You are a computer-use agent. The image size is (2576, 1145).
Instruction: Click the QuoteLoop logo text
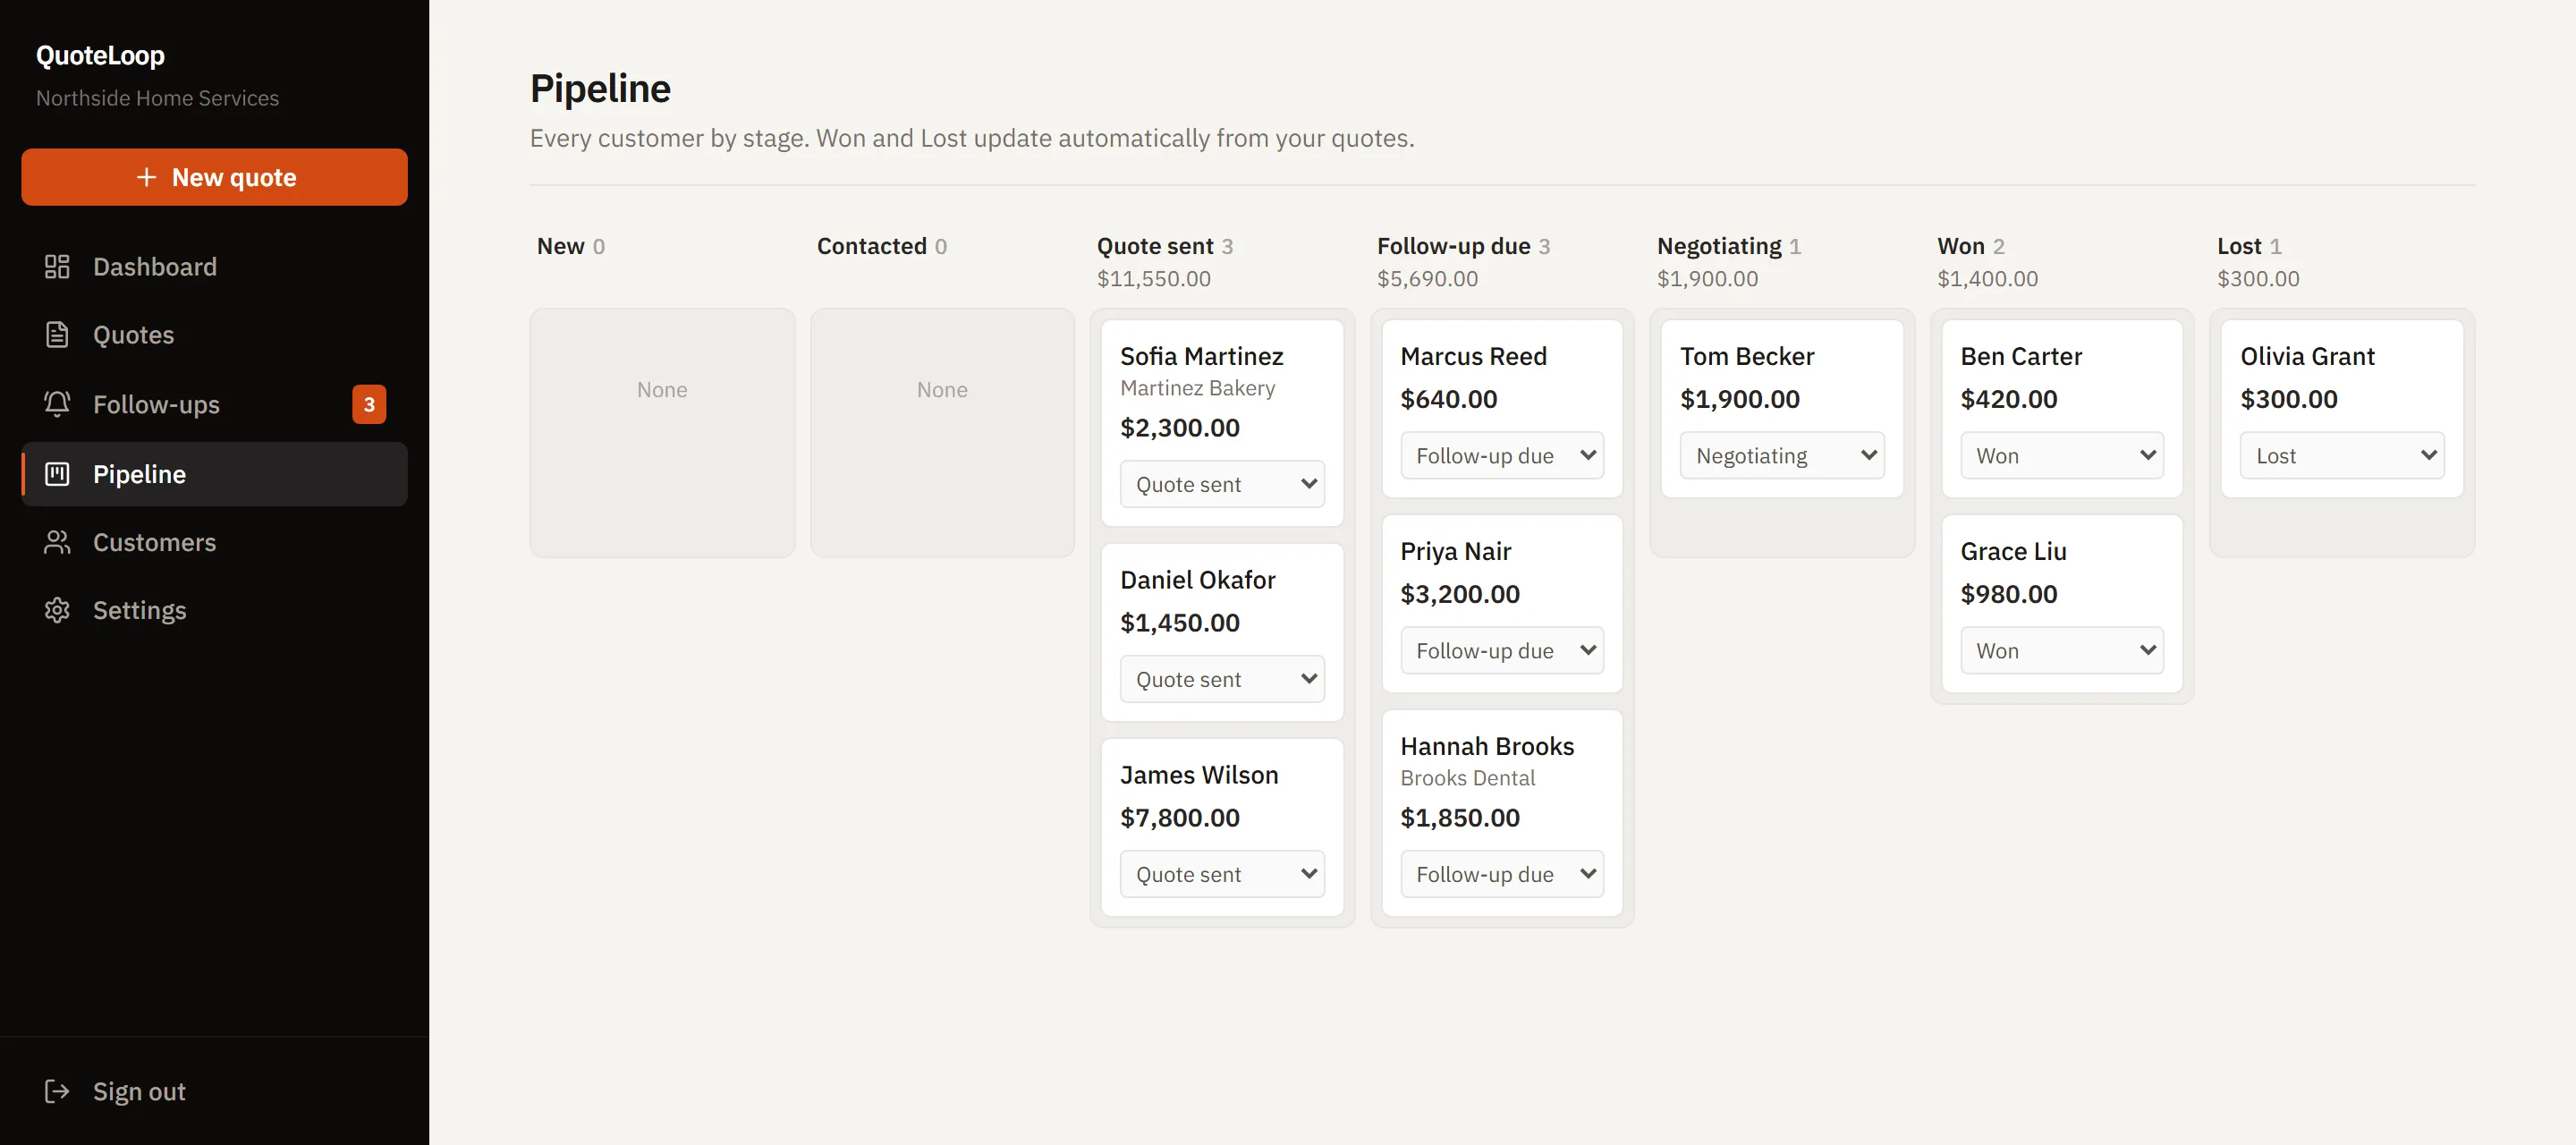click(100, 55)
